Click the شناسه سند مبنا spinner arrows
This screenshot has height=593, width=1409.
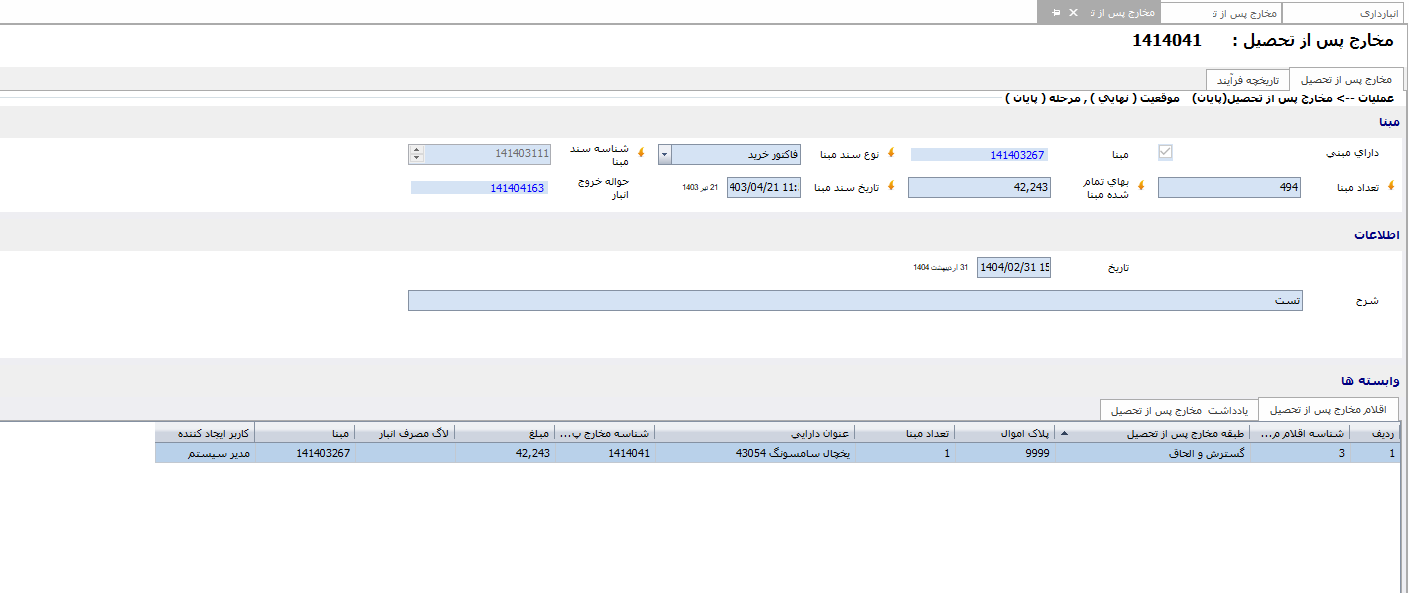click(x=416, y=154)
